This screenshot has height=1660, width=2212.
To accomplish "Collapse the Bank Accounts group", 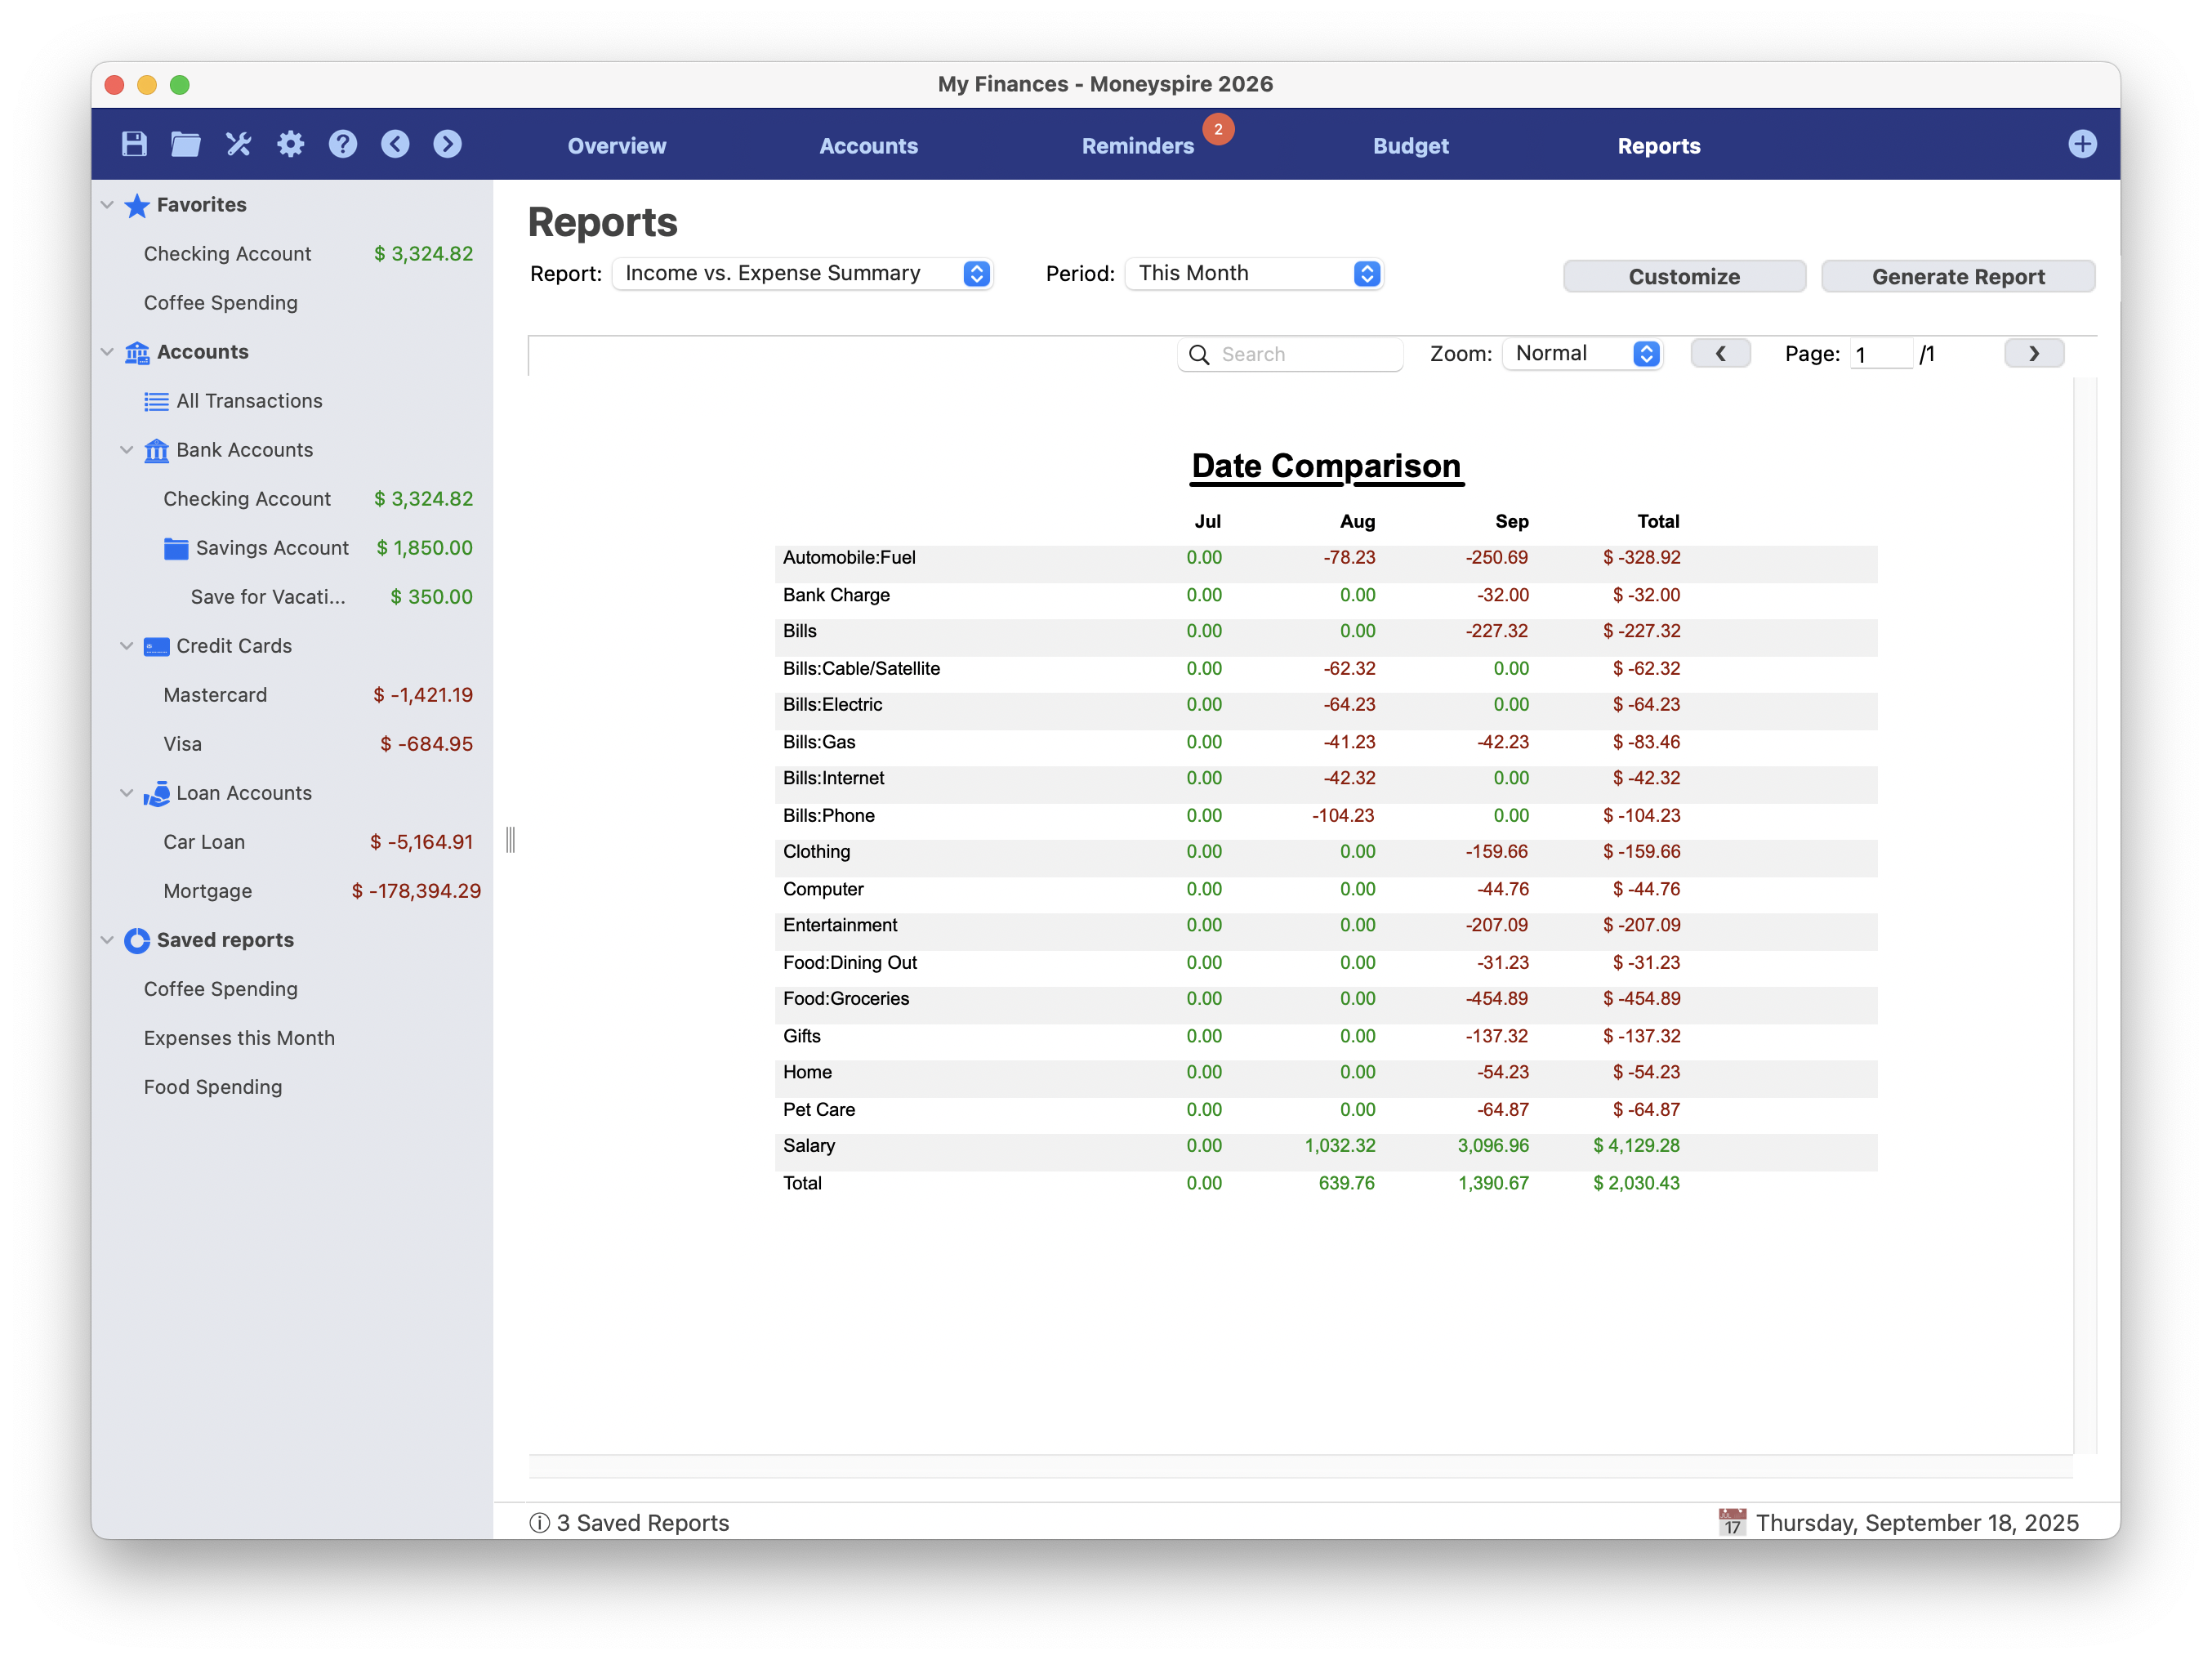I will click(126, 449).
